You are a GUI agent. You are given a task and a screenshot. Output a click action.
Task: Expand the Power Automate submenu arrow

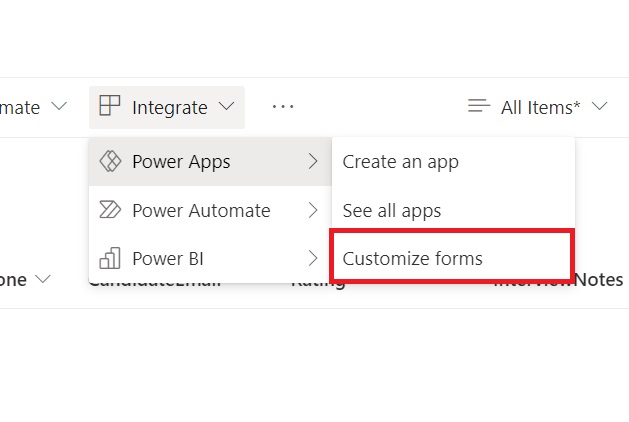pyautogui.click(x=313, y=210)
